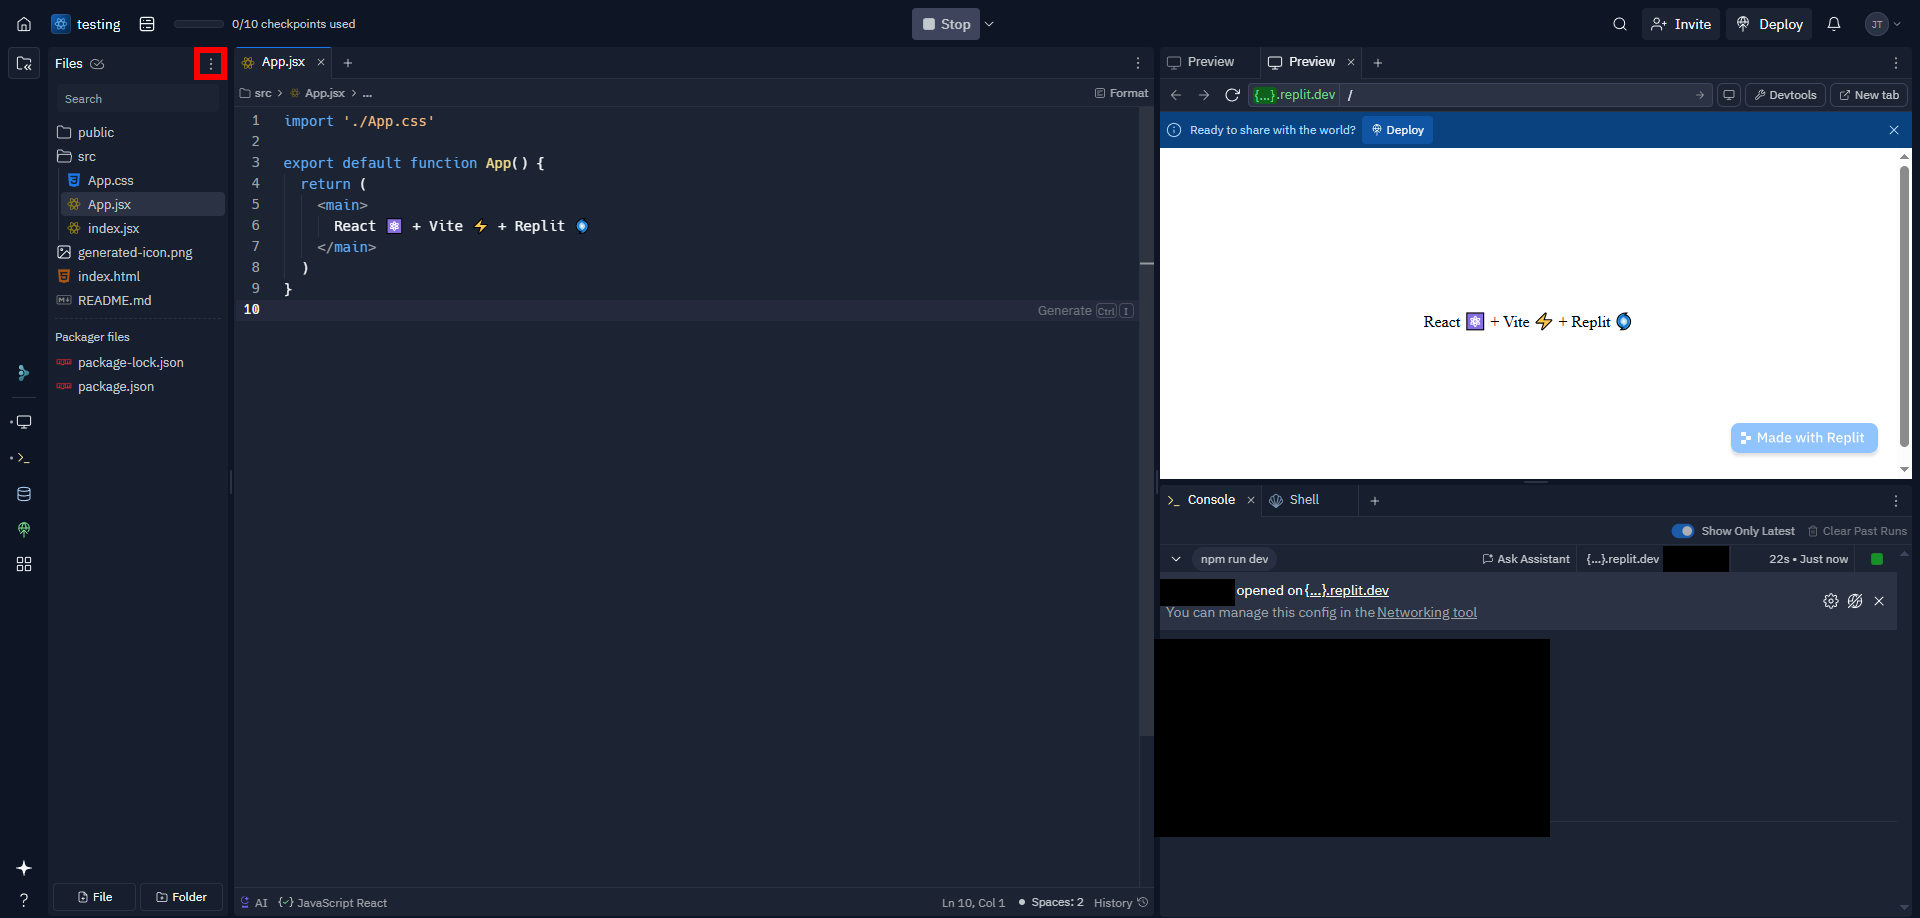The image size is (1920, 918).
Task: Open the port settings gear icon
Action: point(1831,601)
